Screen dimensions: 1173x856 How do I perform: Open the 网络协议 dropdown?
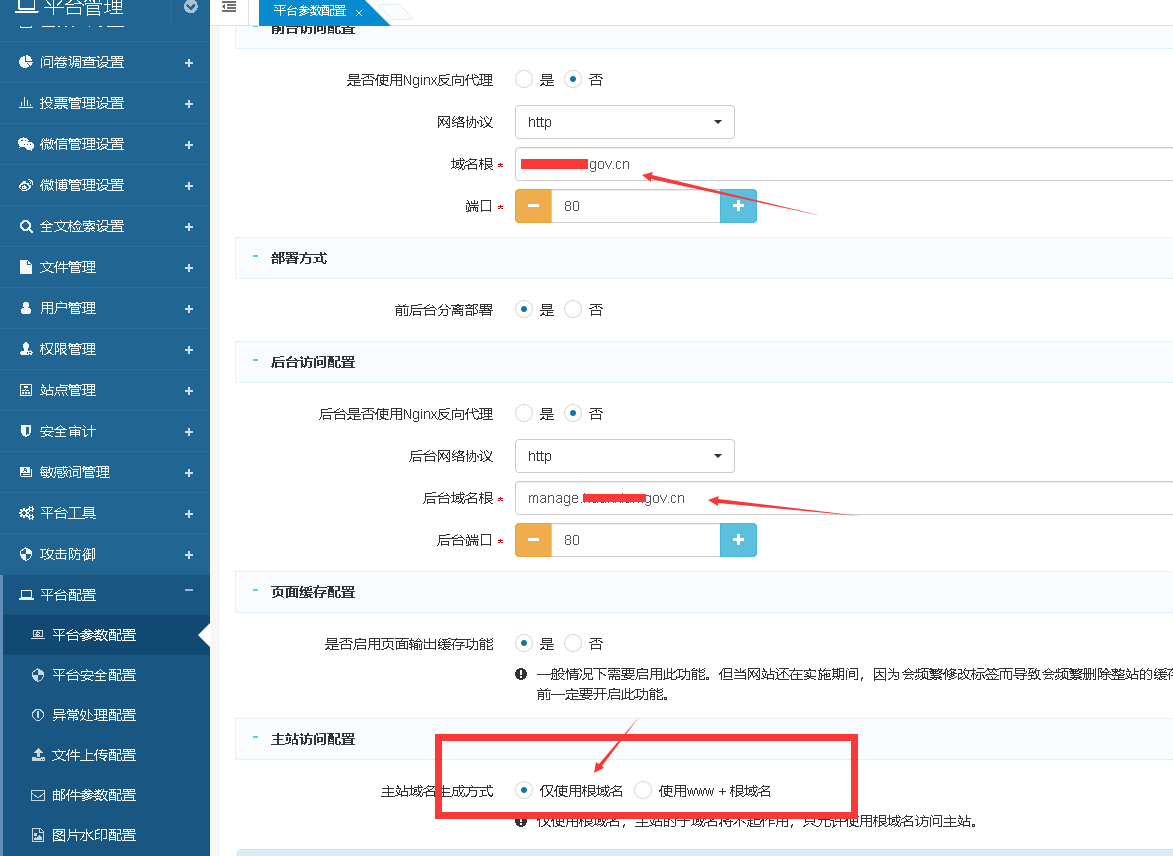pyautogui.click(x=625, y=122)
